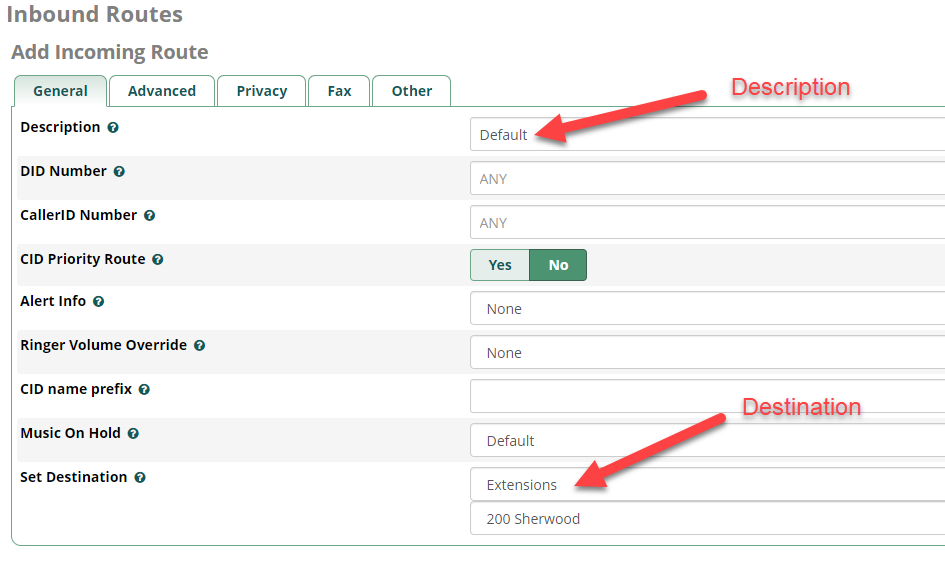
Task: Set CID Priority Route to No
Action: pyautogui.click(x=558, y=265)
